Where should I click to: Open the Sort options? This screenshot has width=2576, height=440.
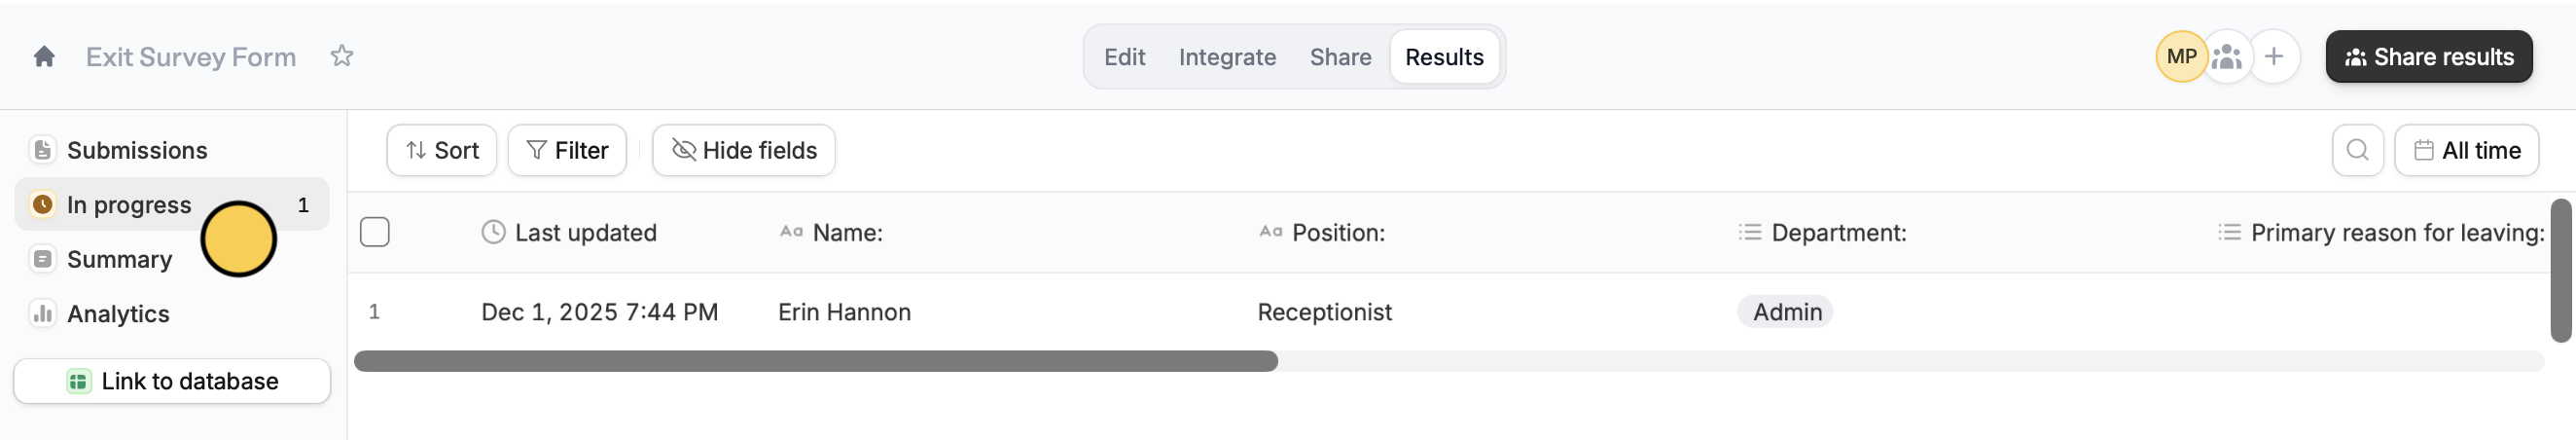(442, 150)
